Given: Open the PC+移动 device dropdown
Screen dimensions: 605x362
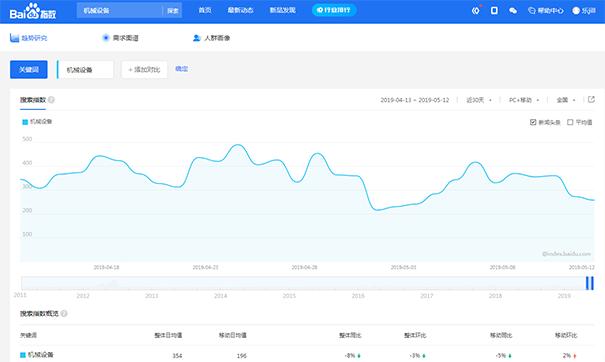Looking at the screenshot, I should point(524,100).
